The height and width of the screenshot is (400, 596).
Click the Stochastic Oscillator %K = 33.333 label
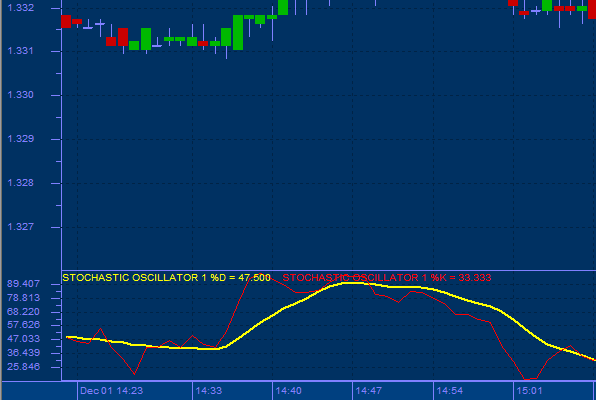click(x=387, y=278)
